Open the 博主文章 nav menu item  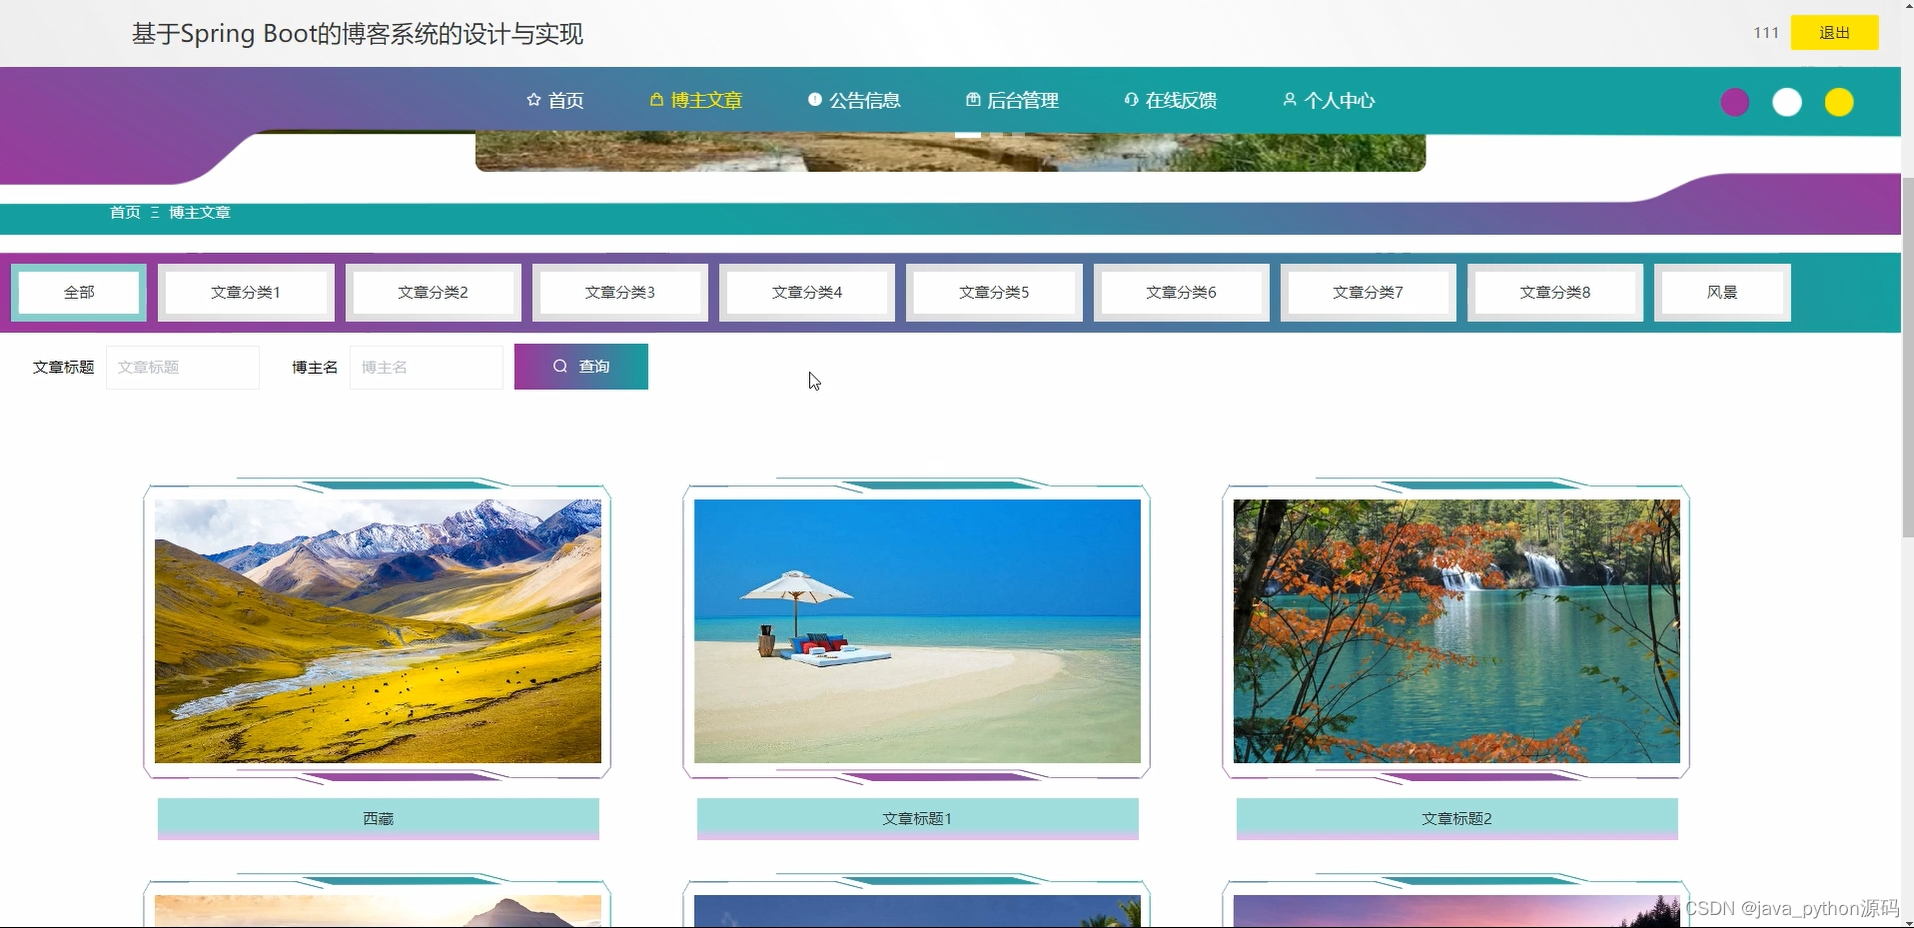click(696, 100)
